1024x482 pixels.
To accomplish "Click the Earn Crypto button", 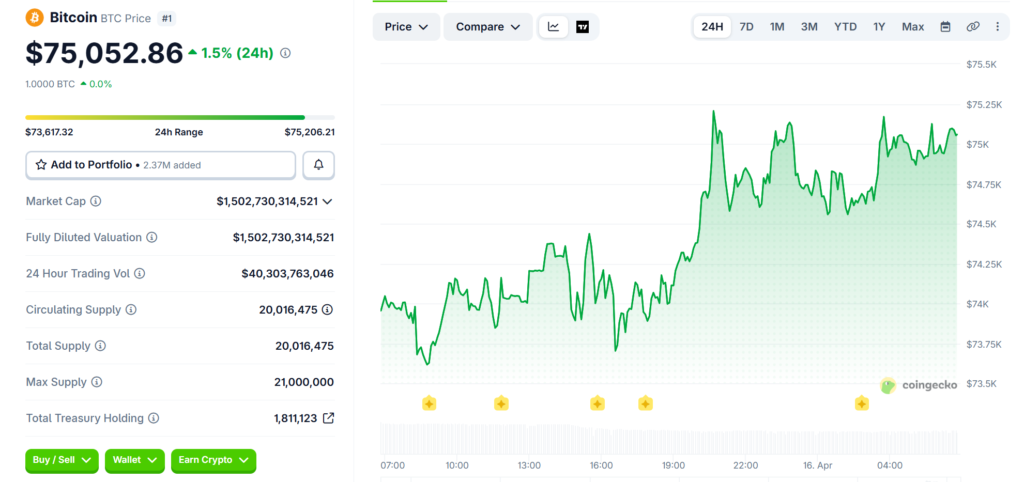I will [x=213, y=460].
